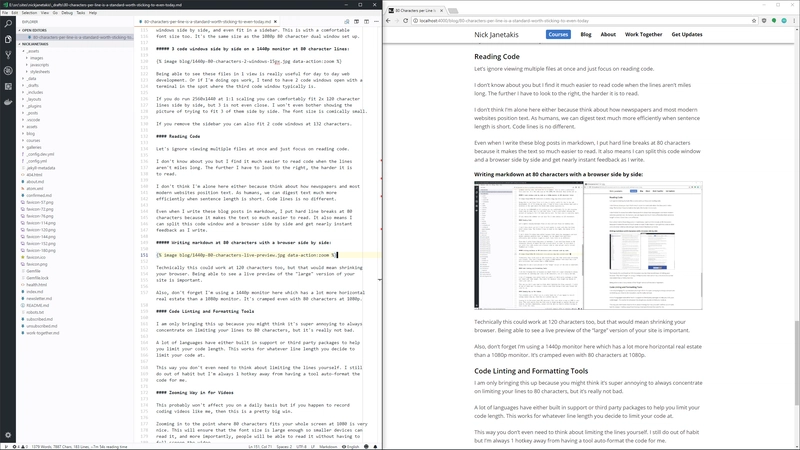Expand the _posts folder
The width and height of the screenshot is (800, 450).
[32, 113]
